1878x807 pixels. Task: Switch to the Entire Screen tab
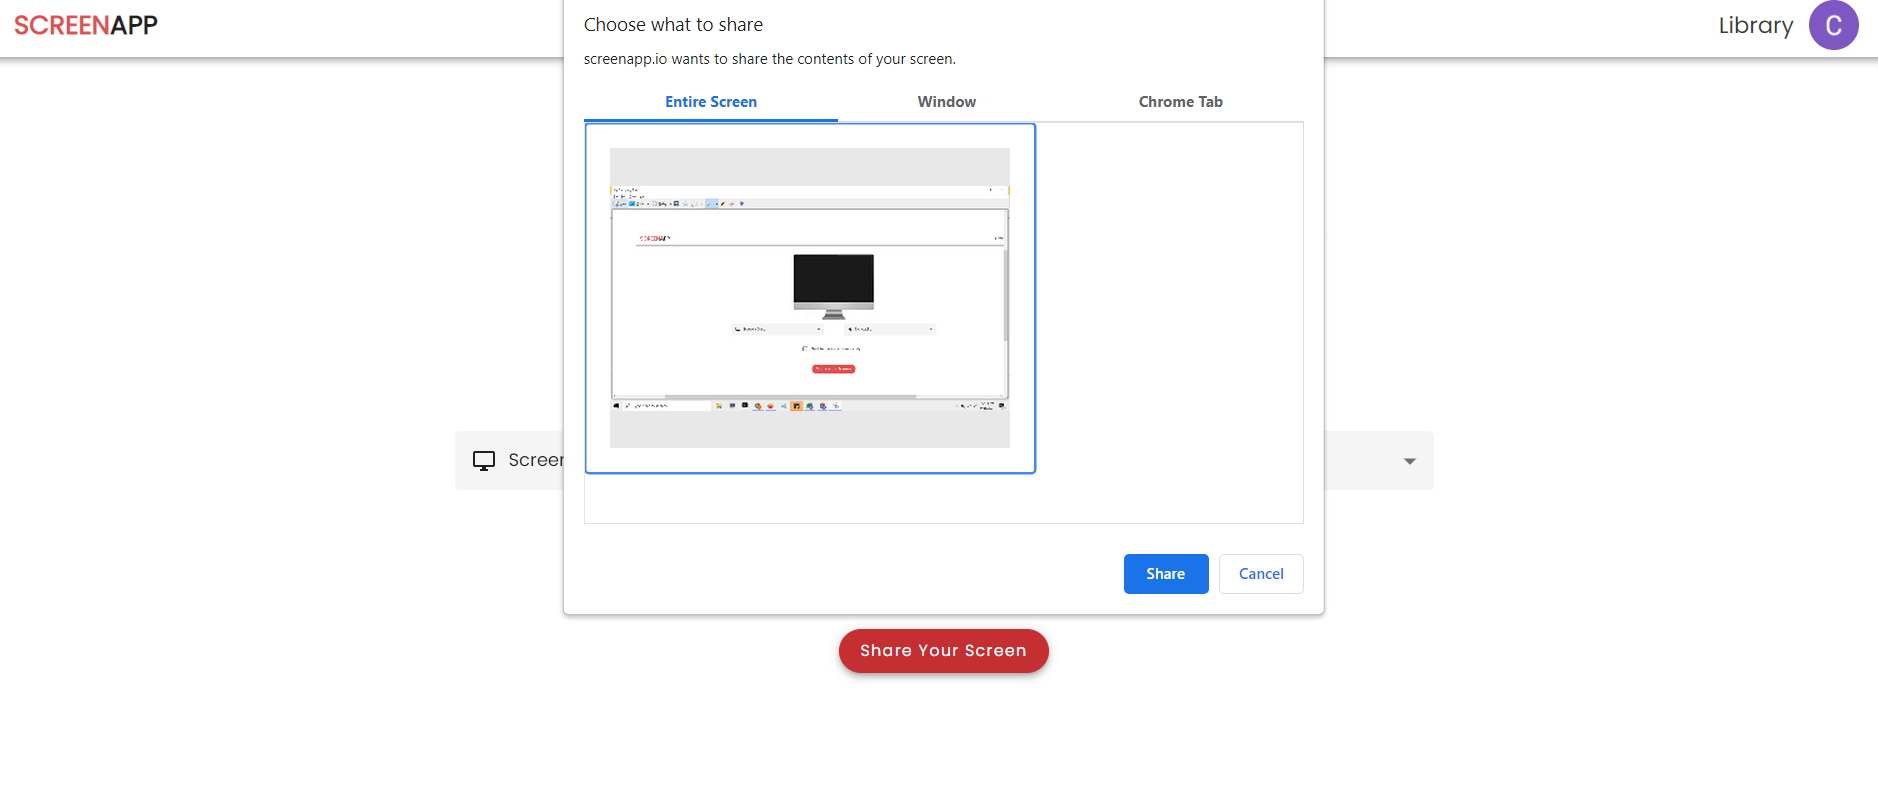pyautogui.click(x=710, y=102)
